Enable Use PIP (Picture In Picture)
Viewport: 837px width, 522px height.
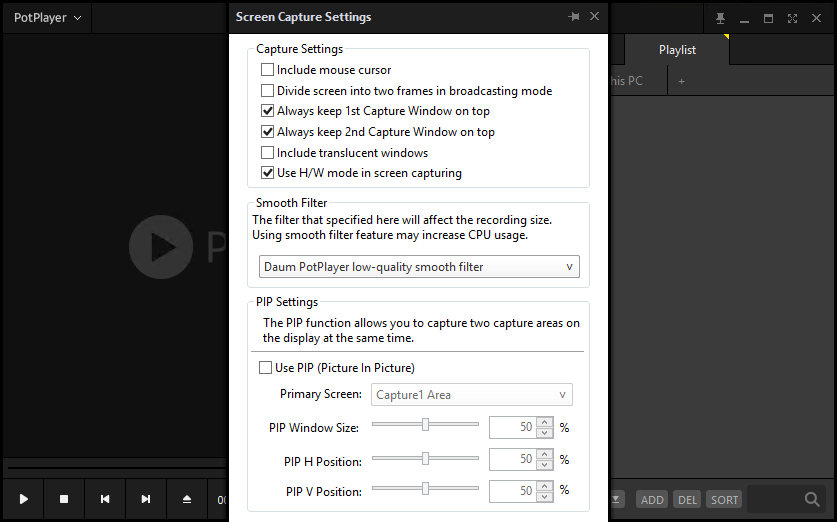coord(265,368)
